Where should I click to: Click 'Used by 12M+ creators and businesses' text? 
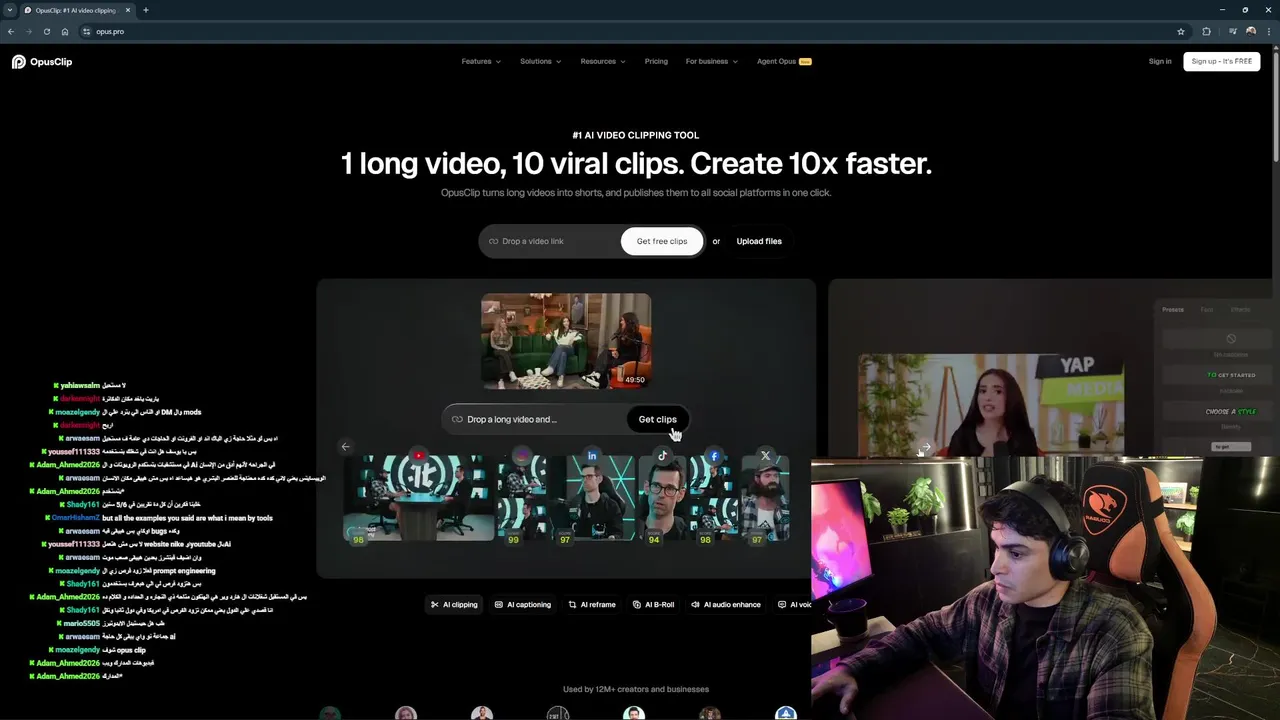pos(636,689)
